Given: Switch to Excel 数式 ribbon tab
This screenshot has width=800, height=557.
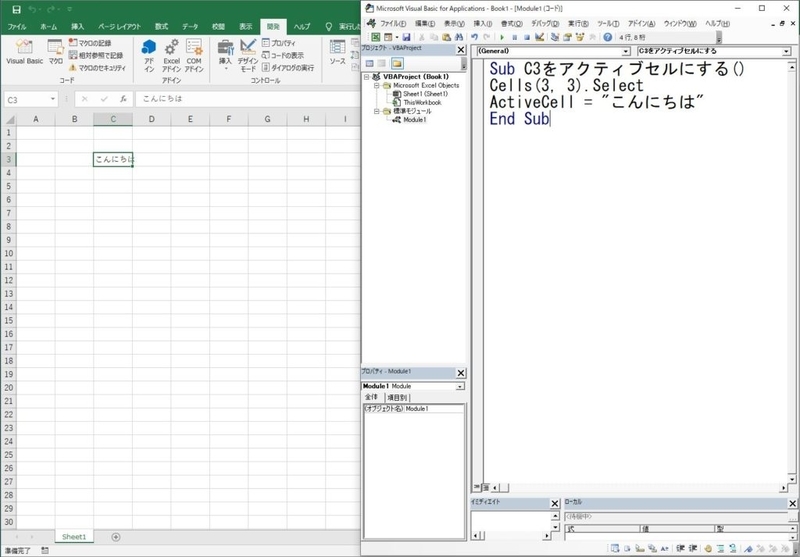Looking at the screenshot, I should pyautogui.click(x=162, y=27).
